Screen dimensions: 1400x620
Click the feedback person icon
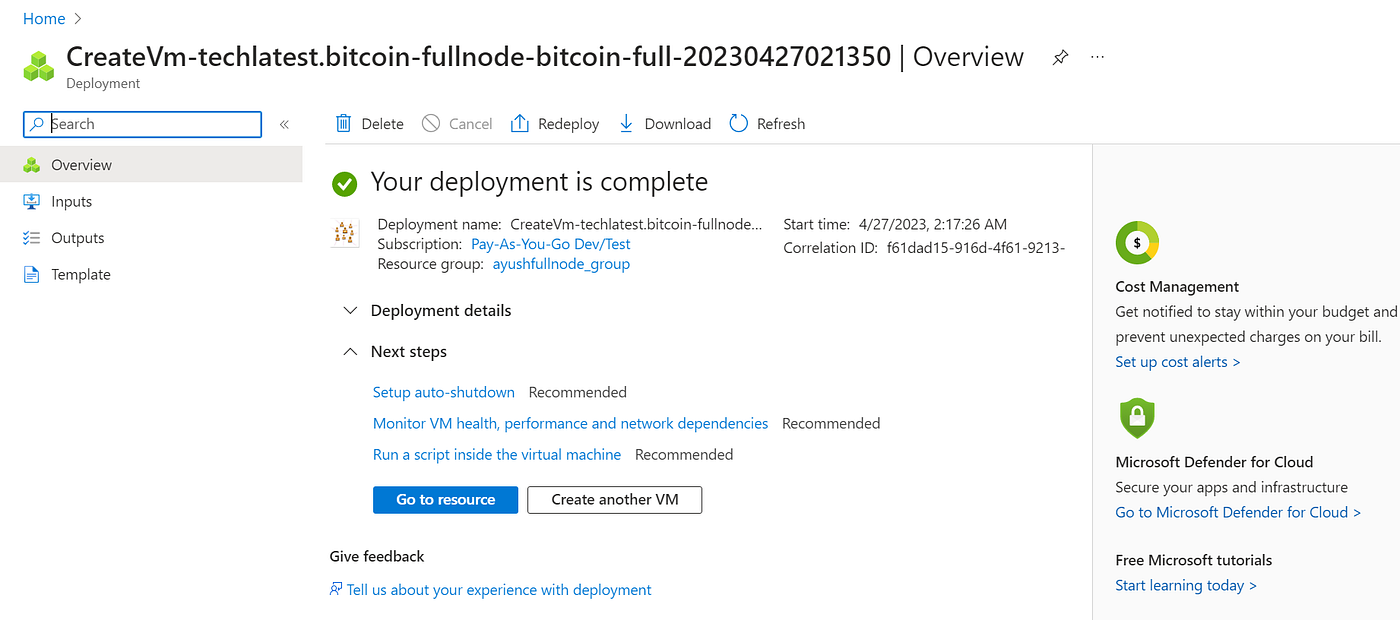(336, 589)
